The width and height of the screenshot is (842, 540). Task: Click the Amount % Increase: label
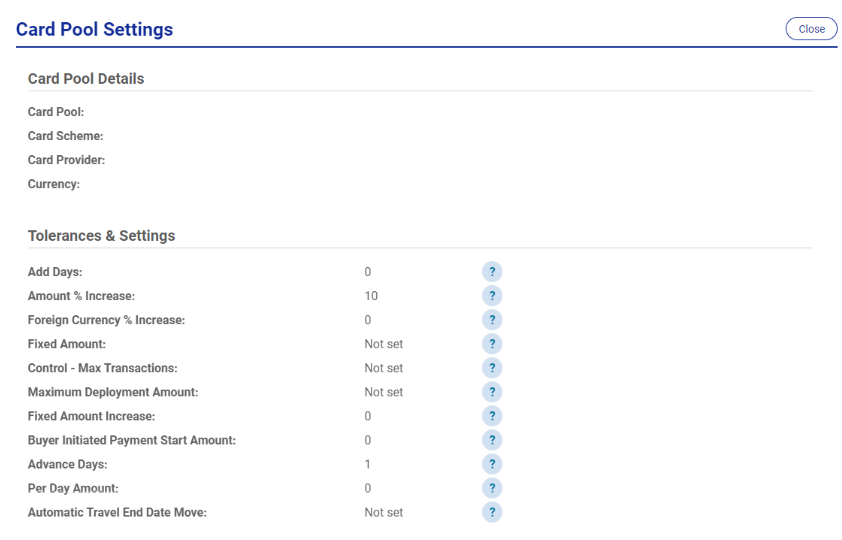pyautogui.click(x=82, y=296)
